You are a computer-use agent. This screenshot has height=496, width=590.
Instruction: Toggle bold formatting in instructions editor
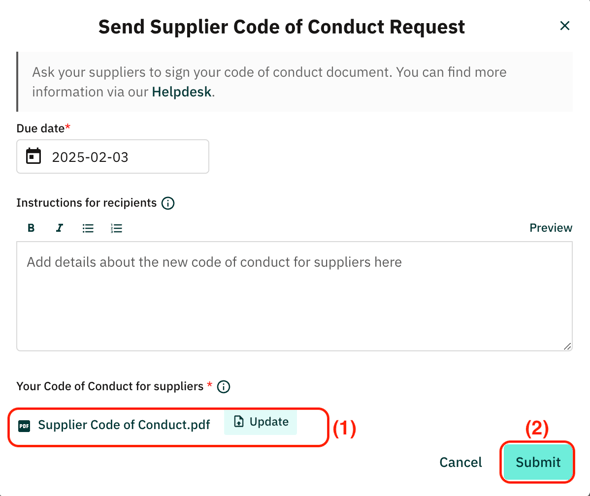[31, 228]
